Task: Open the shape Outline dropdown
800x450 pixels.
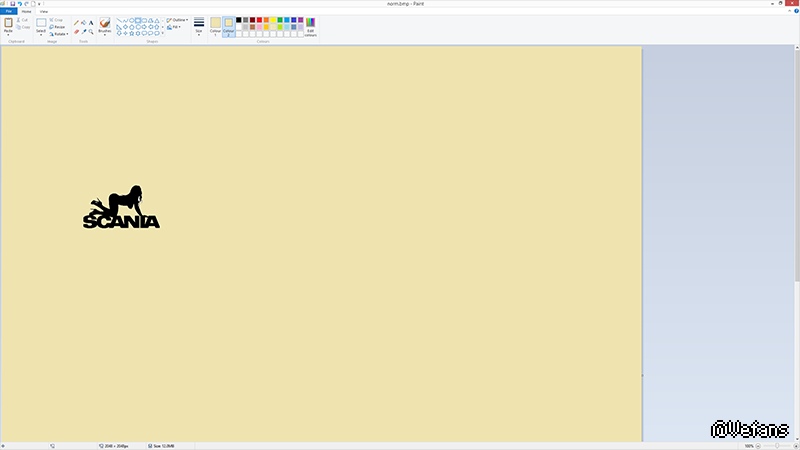Action: (178, 19)
